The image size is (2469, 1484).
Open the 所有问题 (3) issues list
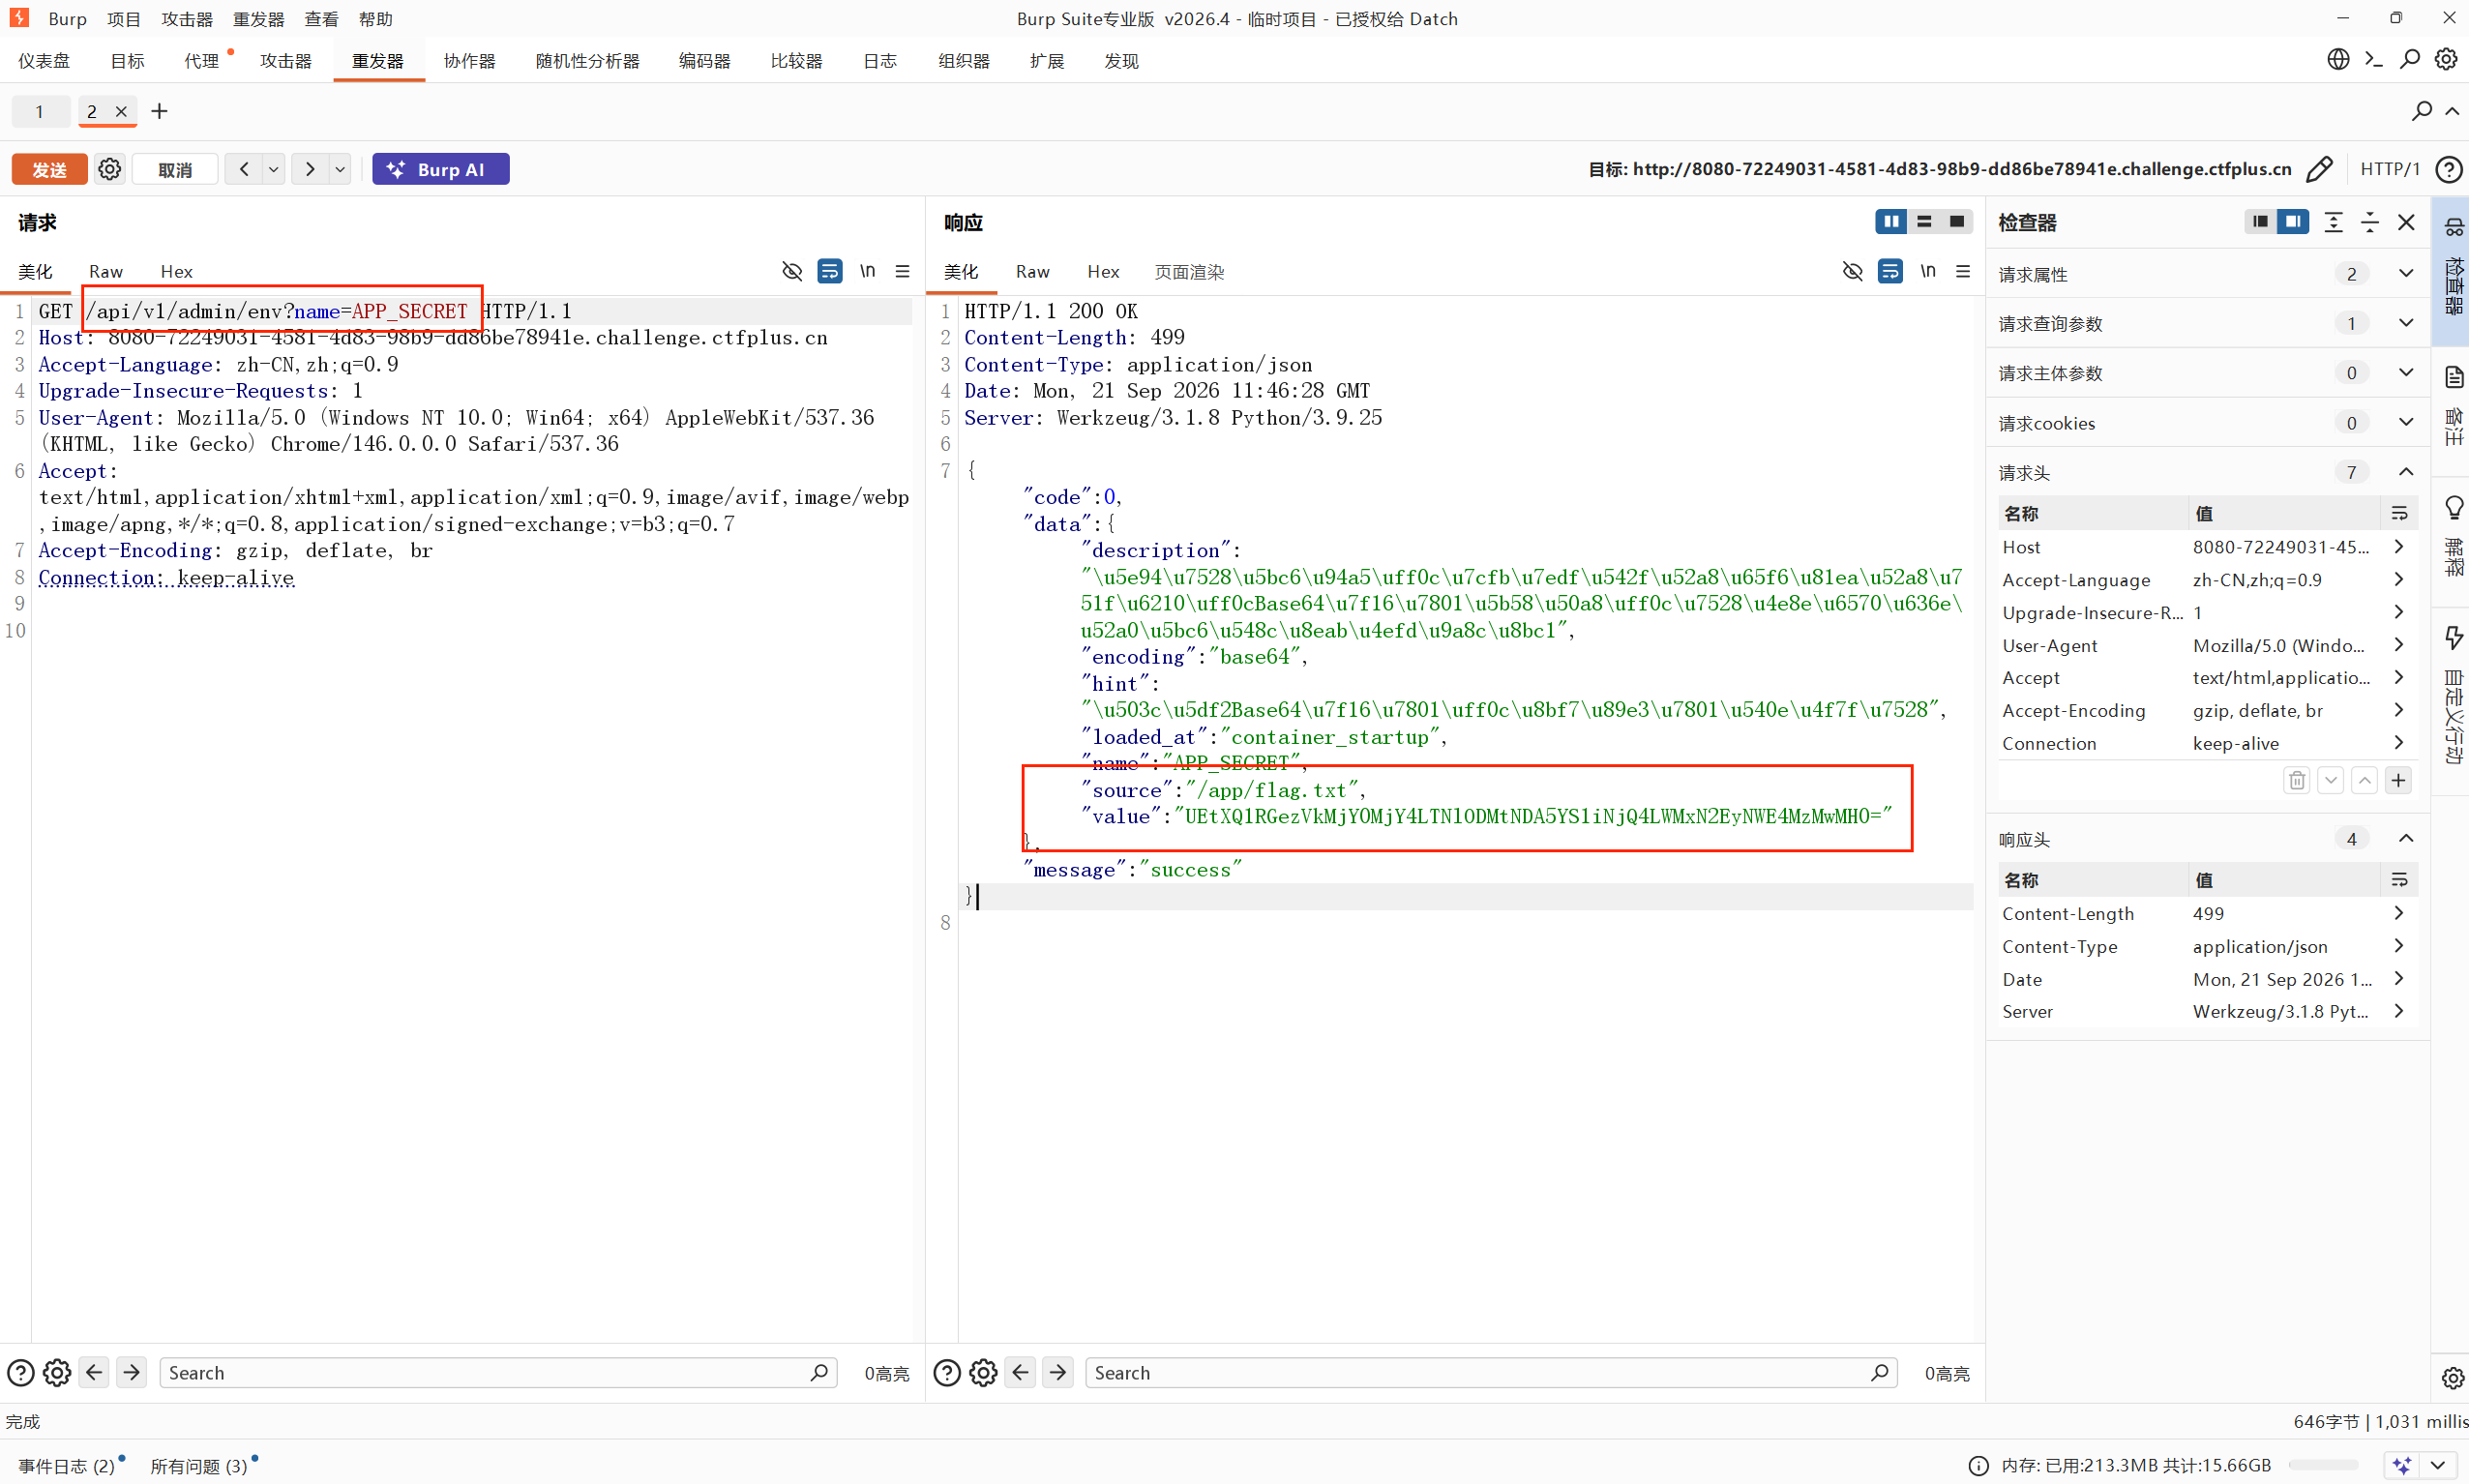coord(199,1466)
